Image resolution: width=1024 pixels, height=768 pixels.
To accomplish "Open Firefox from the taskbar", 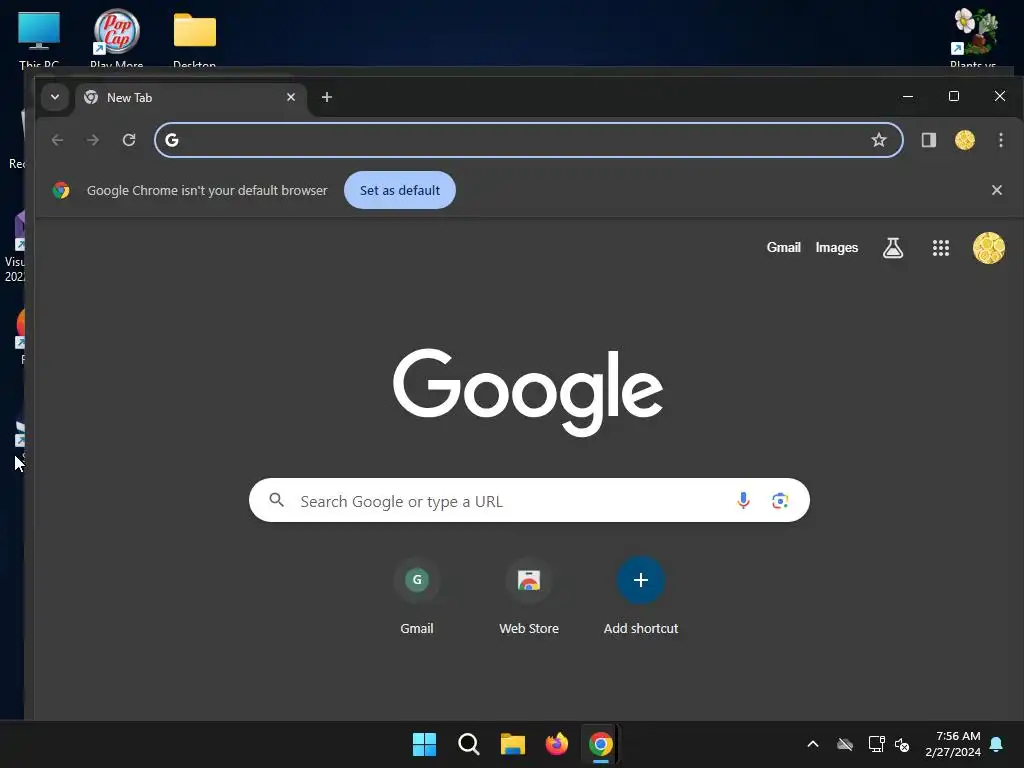I will [556, 744].
